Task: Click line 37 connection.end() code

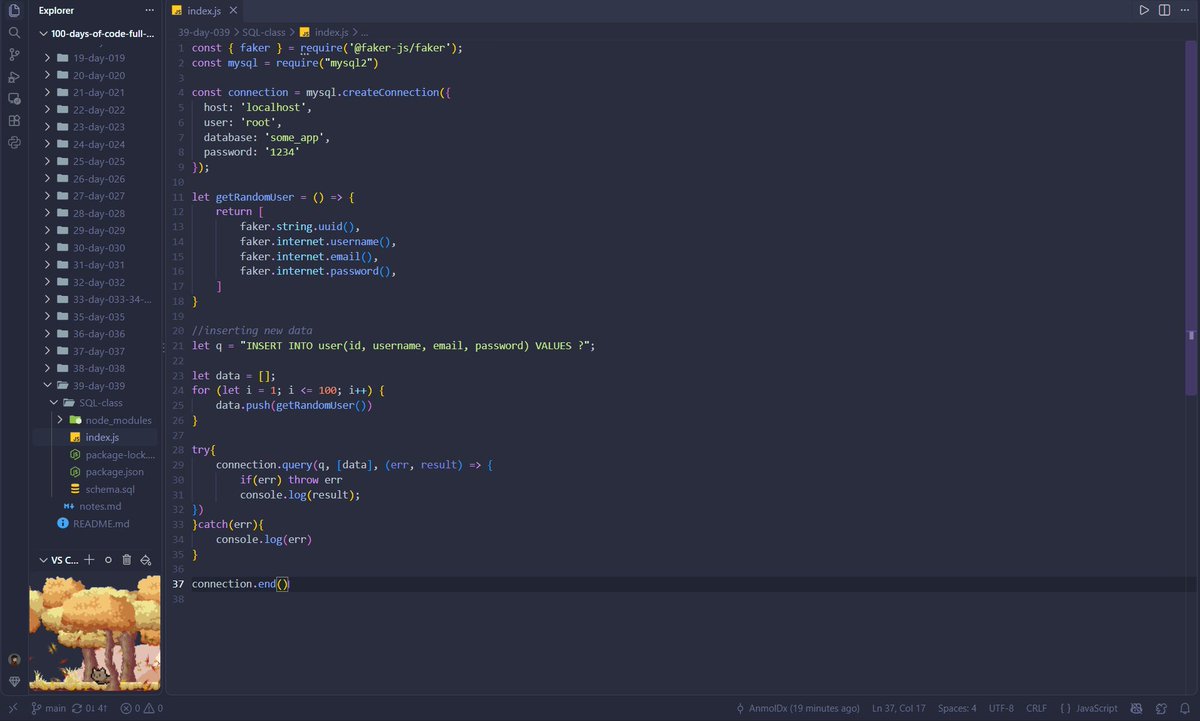Action: pos(240,583)
